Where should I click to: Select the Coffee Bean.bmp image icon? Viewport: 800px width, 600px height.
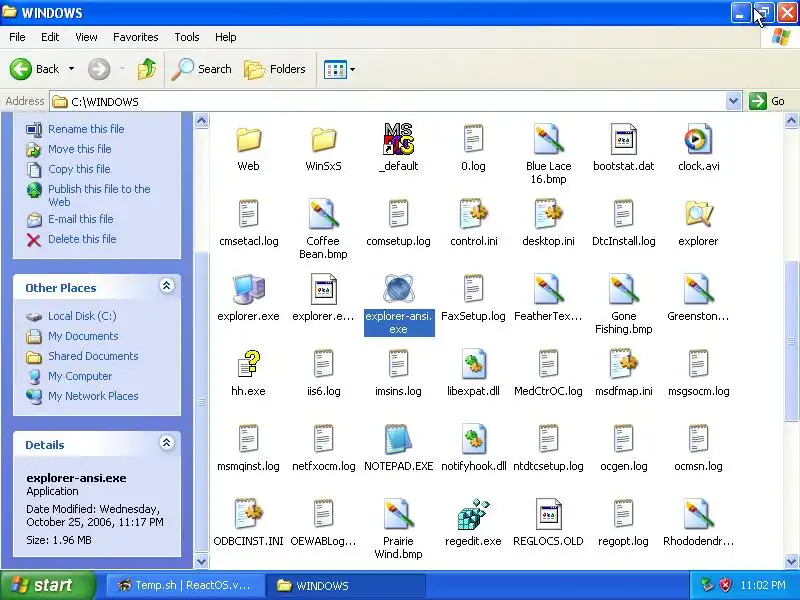point(323,214)
